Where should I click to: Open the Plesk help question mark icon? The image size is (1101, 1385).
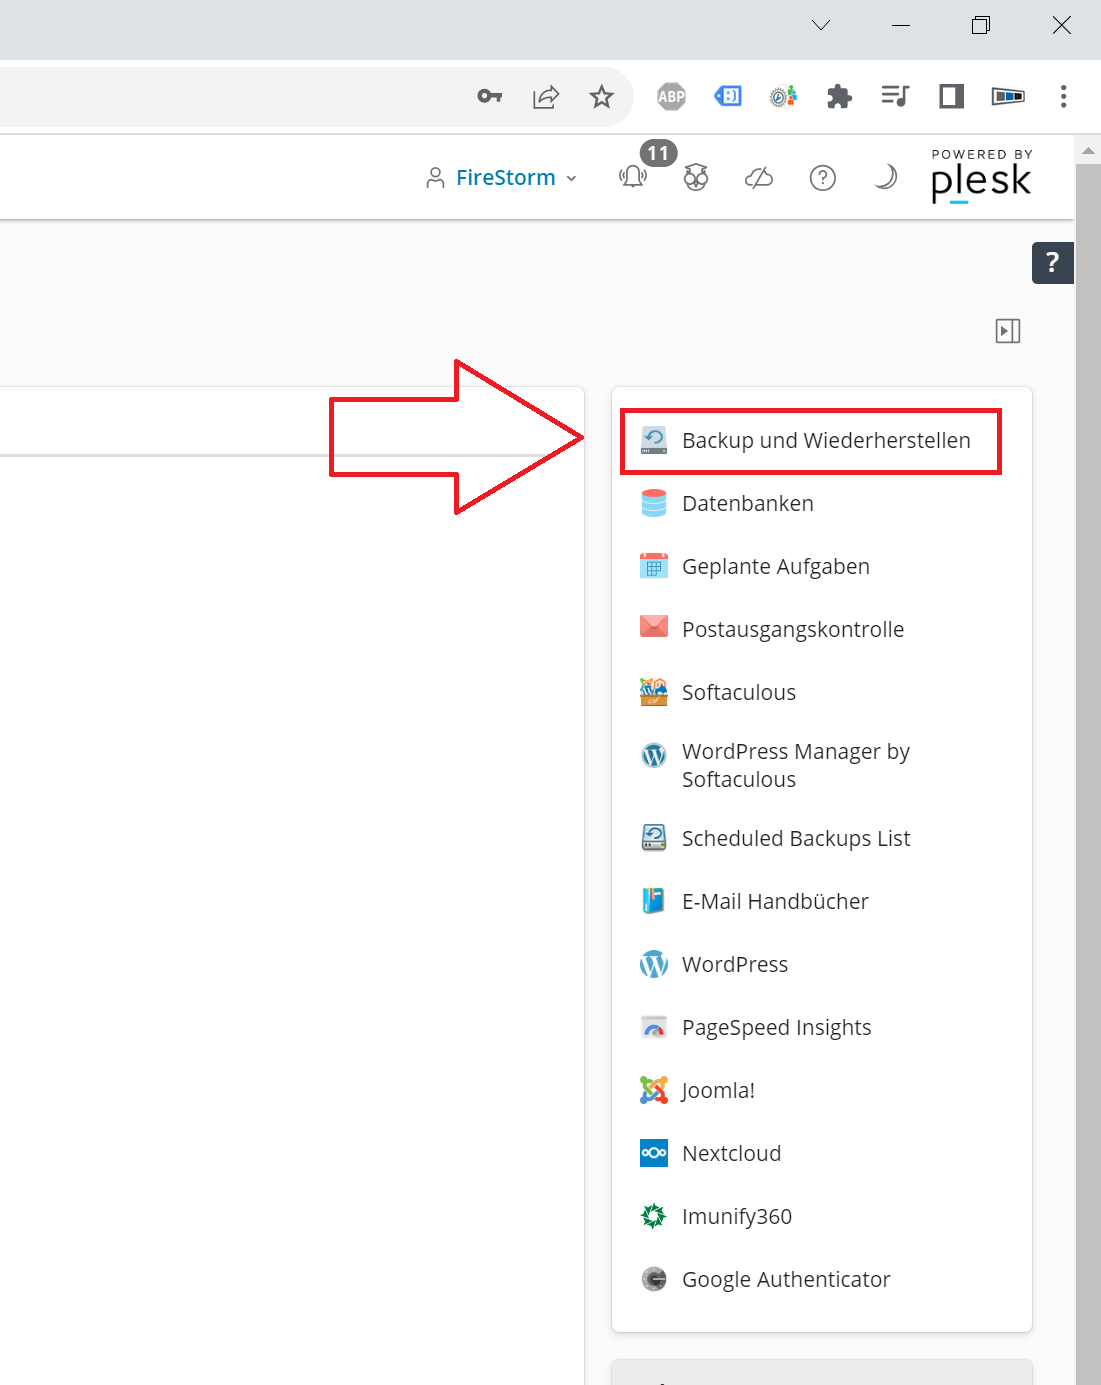(x=823, y=178)
